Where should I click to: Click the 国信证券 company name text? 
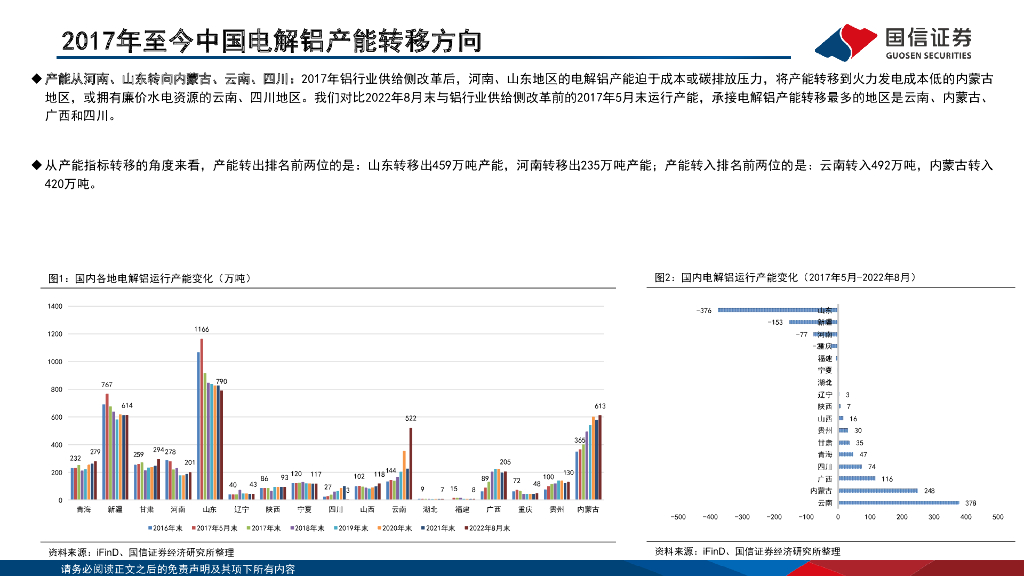coord(928,36)
